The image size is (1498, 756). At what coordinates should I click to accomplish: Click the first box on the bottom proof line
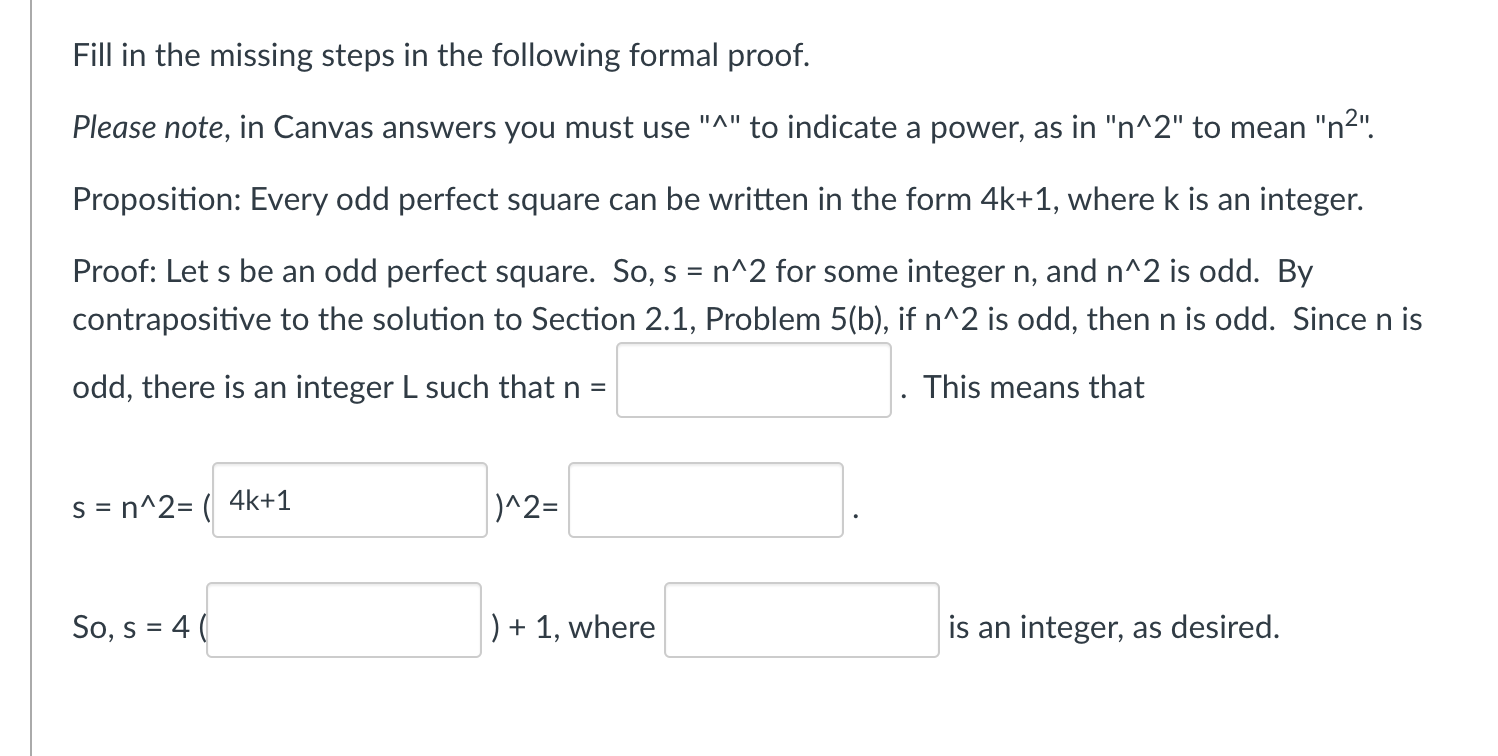(343, 620)
